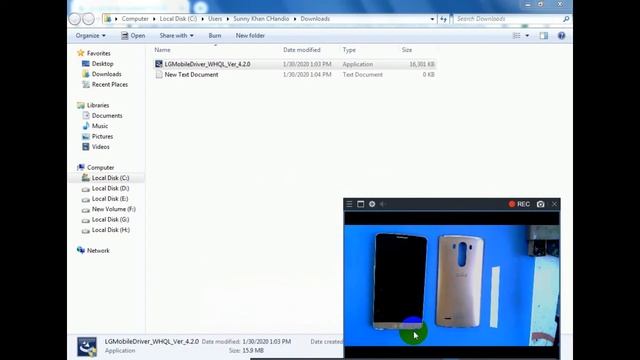Select Network in the navigation pane
640x360 pixels.
[x=98, y=251]
